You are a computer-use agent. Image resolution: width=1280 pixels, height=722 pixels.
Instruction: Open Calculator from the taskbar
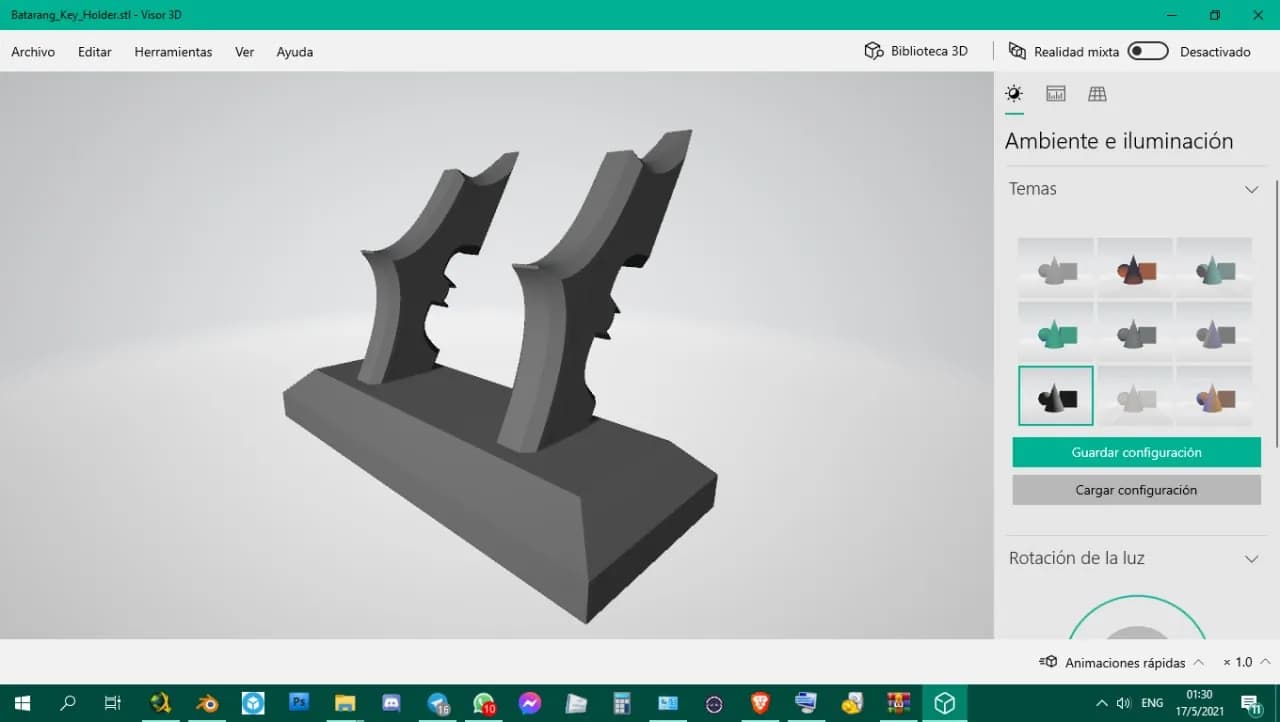(x=622, y=703)
